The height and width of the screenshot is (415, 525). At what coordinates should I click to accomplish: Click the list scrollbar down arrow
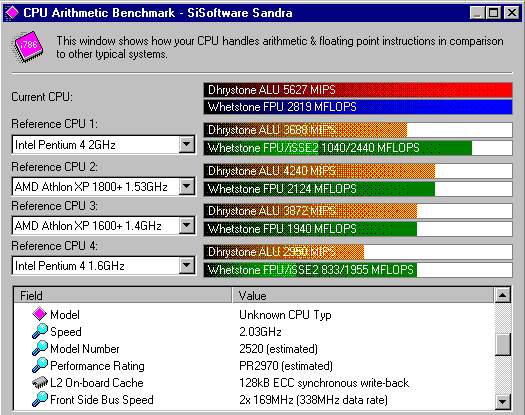503,401
